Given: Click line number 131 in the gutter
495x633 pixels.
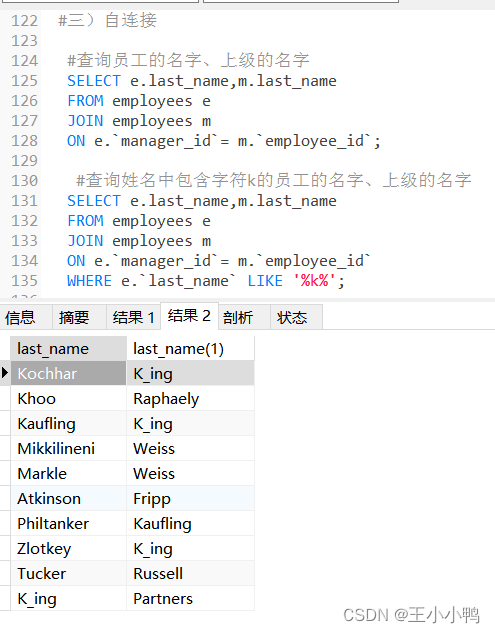Looking at the screenshot, I should coord(24,201).
